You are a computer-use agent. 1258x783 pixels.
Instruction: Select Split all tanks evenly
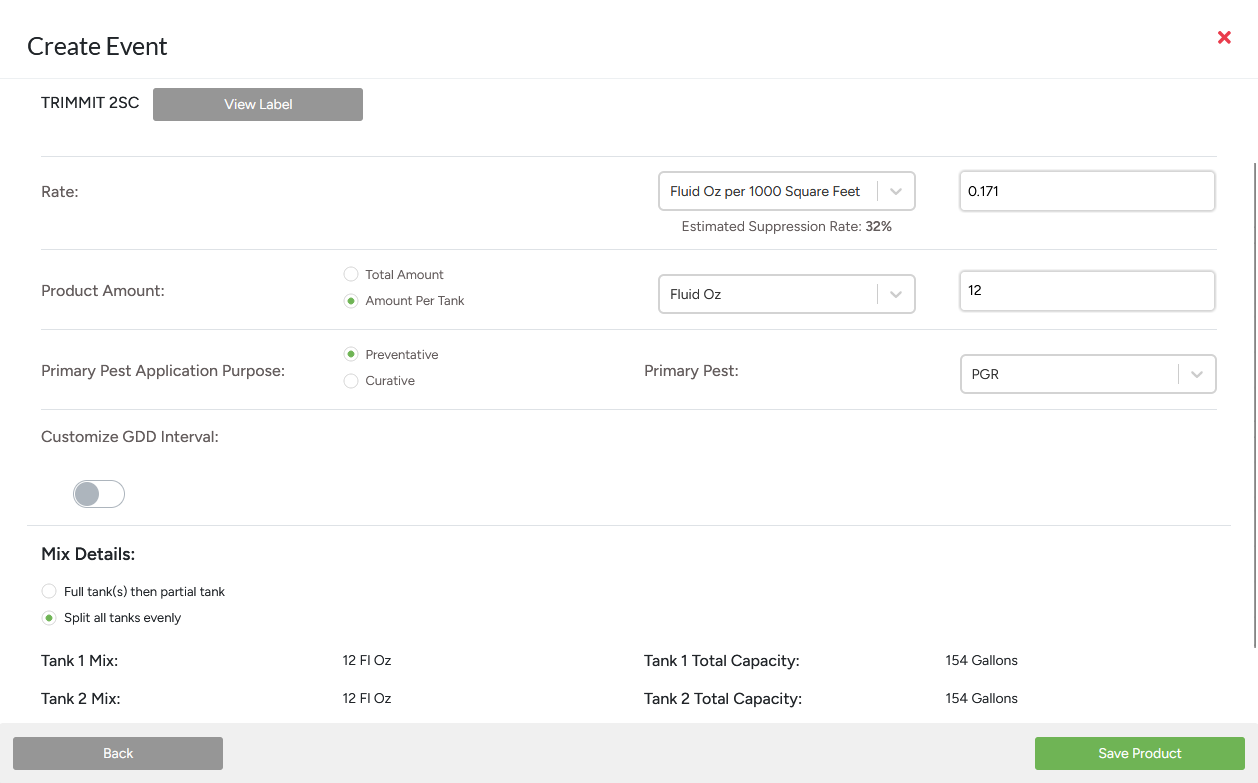49,618
